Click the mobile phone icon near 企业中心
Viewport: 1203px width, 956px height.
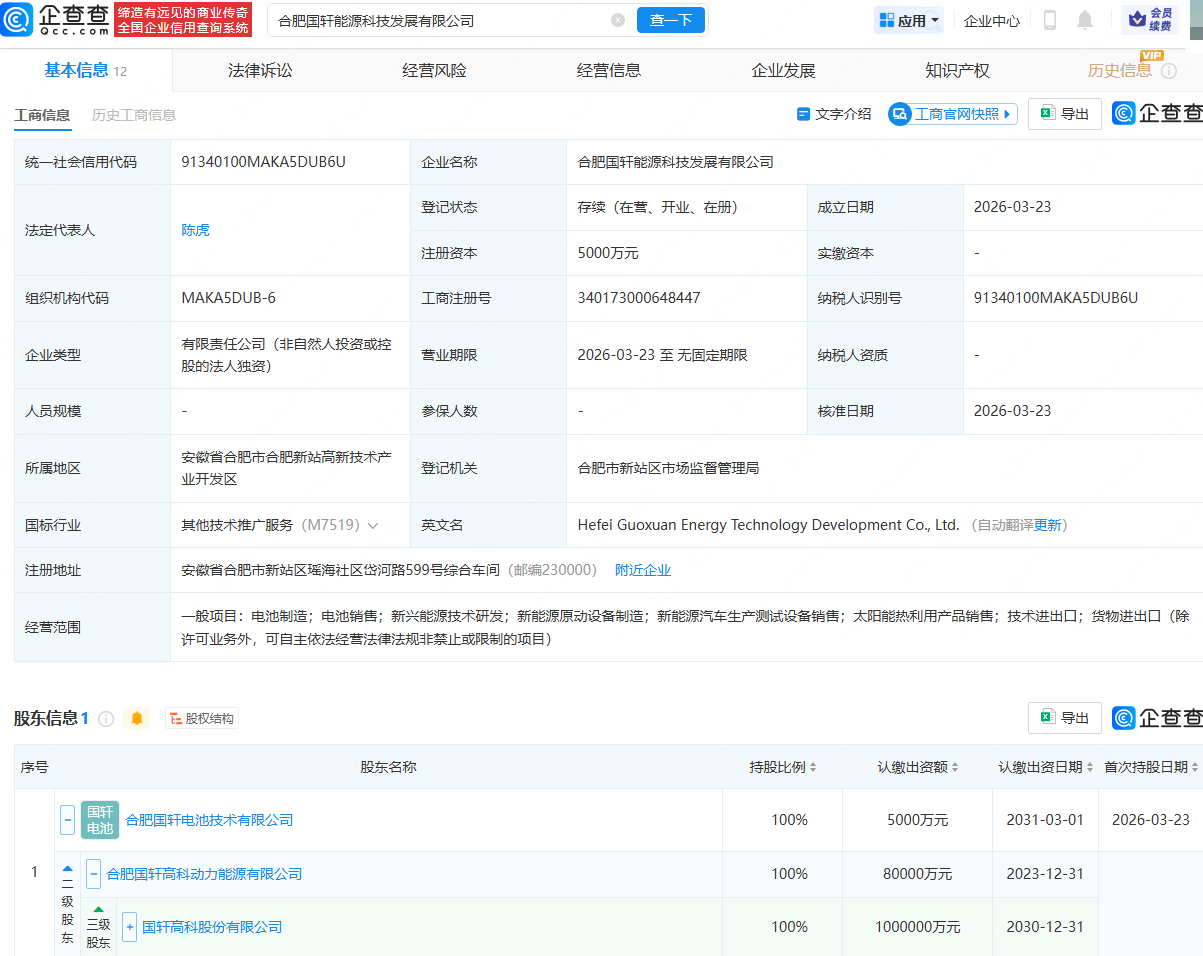pos(1050,20)
